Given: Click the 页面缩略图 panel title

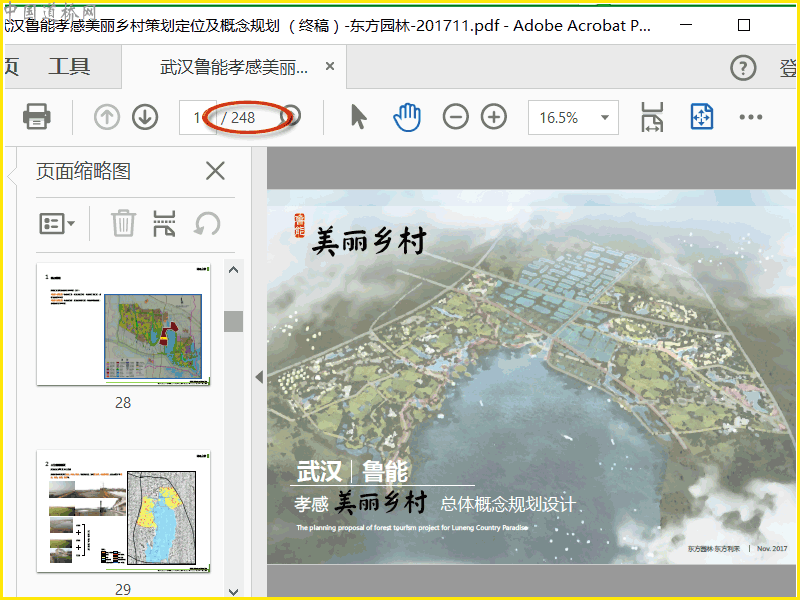Looking at the screenshot, I should pyautogui.click(x=83, y=171).
